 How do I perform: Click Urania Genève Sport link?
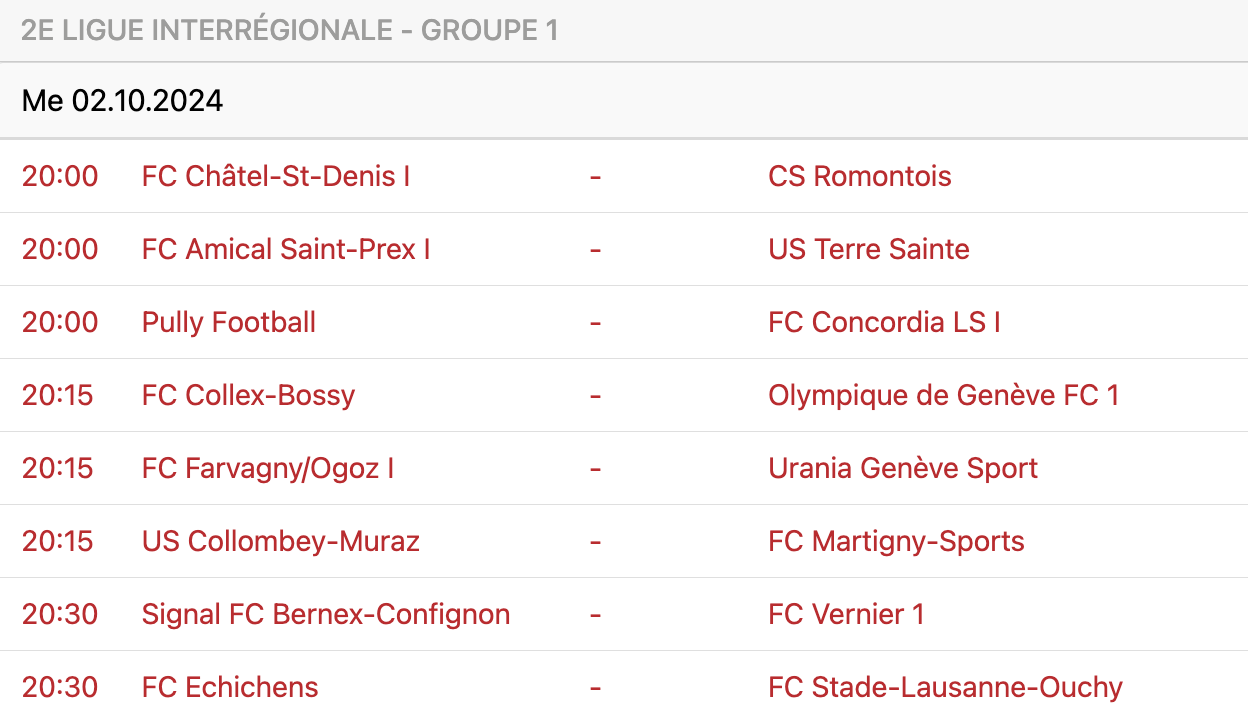[903, 468]
